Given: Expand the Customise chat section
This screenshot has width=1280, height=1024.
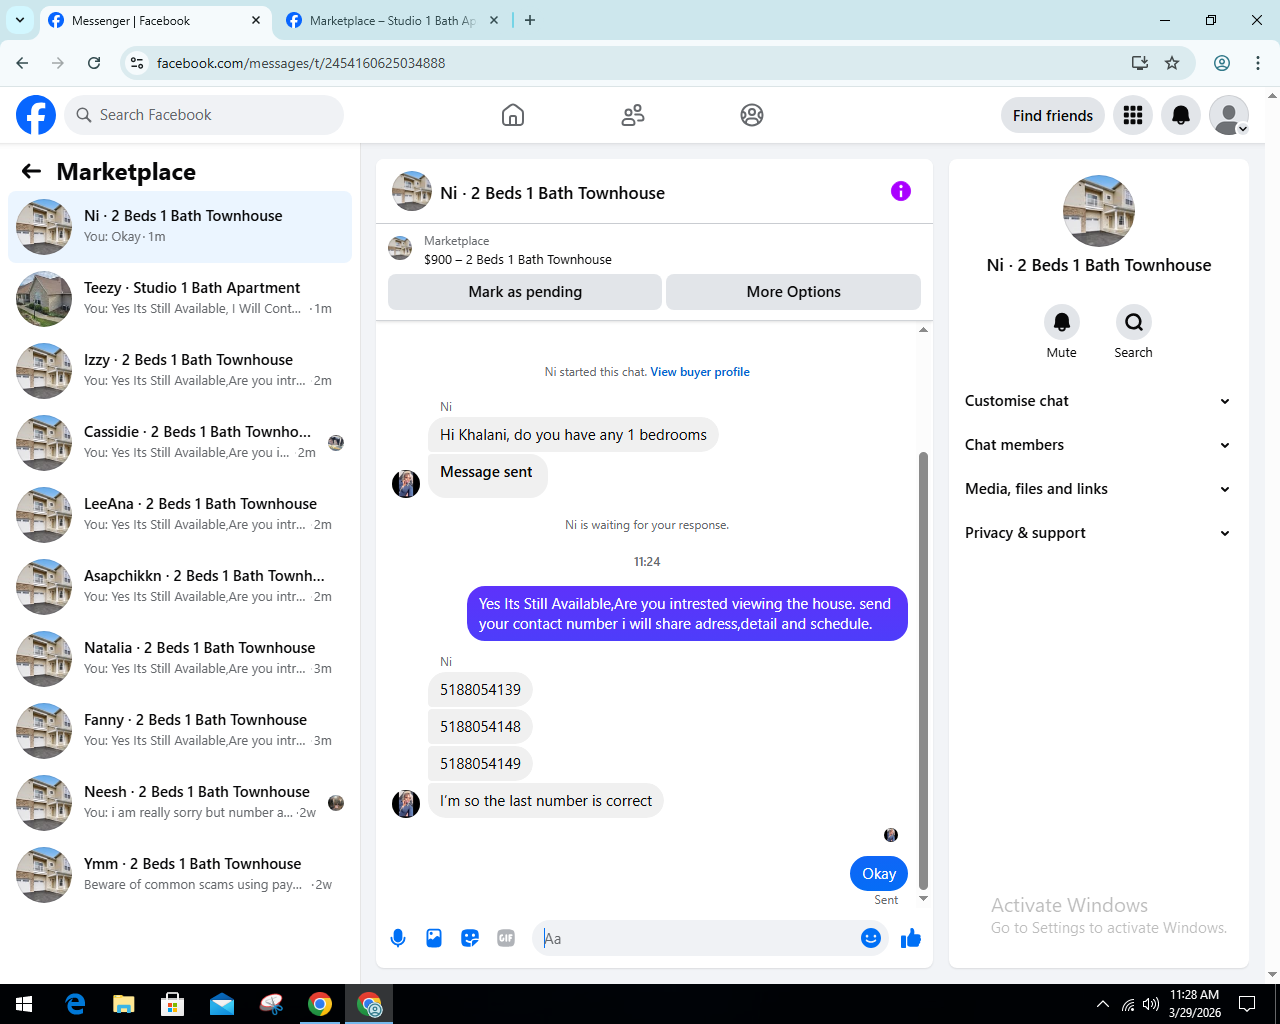Looking at the screenshot, I should (1098, 401).
